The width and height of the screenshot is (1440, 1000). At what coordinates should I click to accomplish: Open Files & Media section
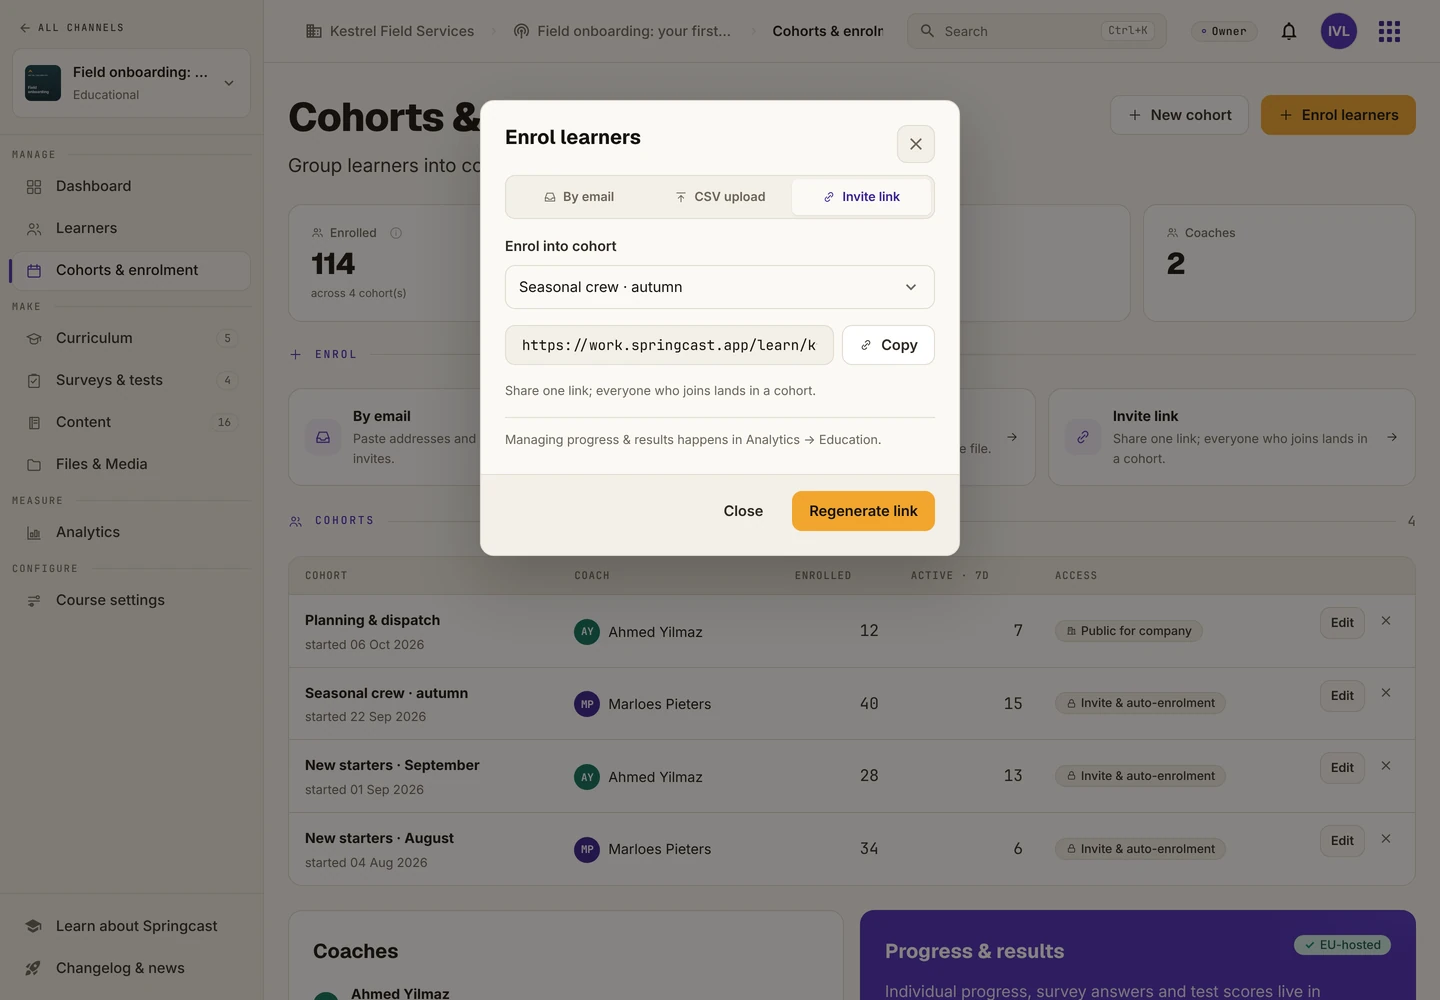131,464
